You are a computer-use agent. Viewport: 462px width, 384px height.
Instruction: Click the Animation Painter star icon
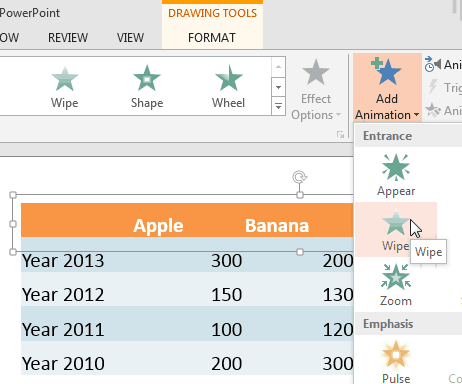[x=433, y=110]
